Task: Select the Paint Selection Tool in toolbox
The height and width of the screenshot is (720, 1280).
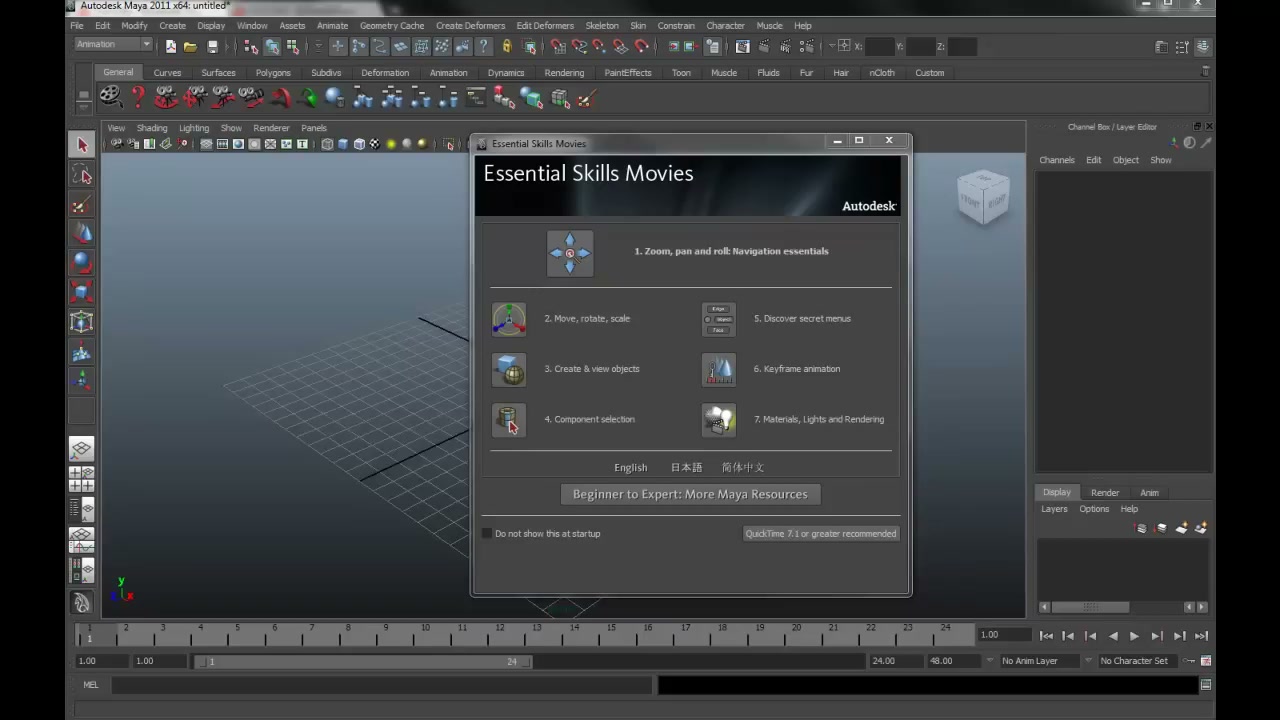Action: pyautogui.click(x=82, y=205)
